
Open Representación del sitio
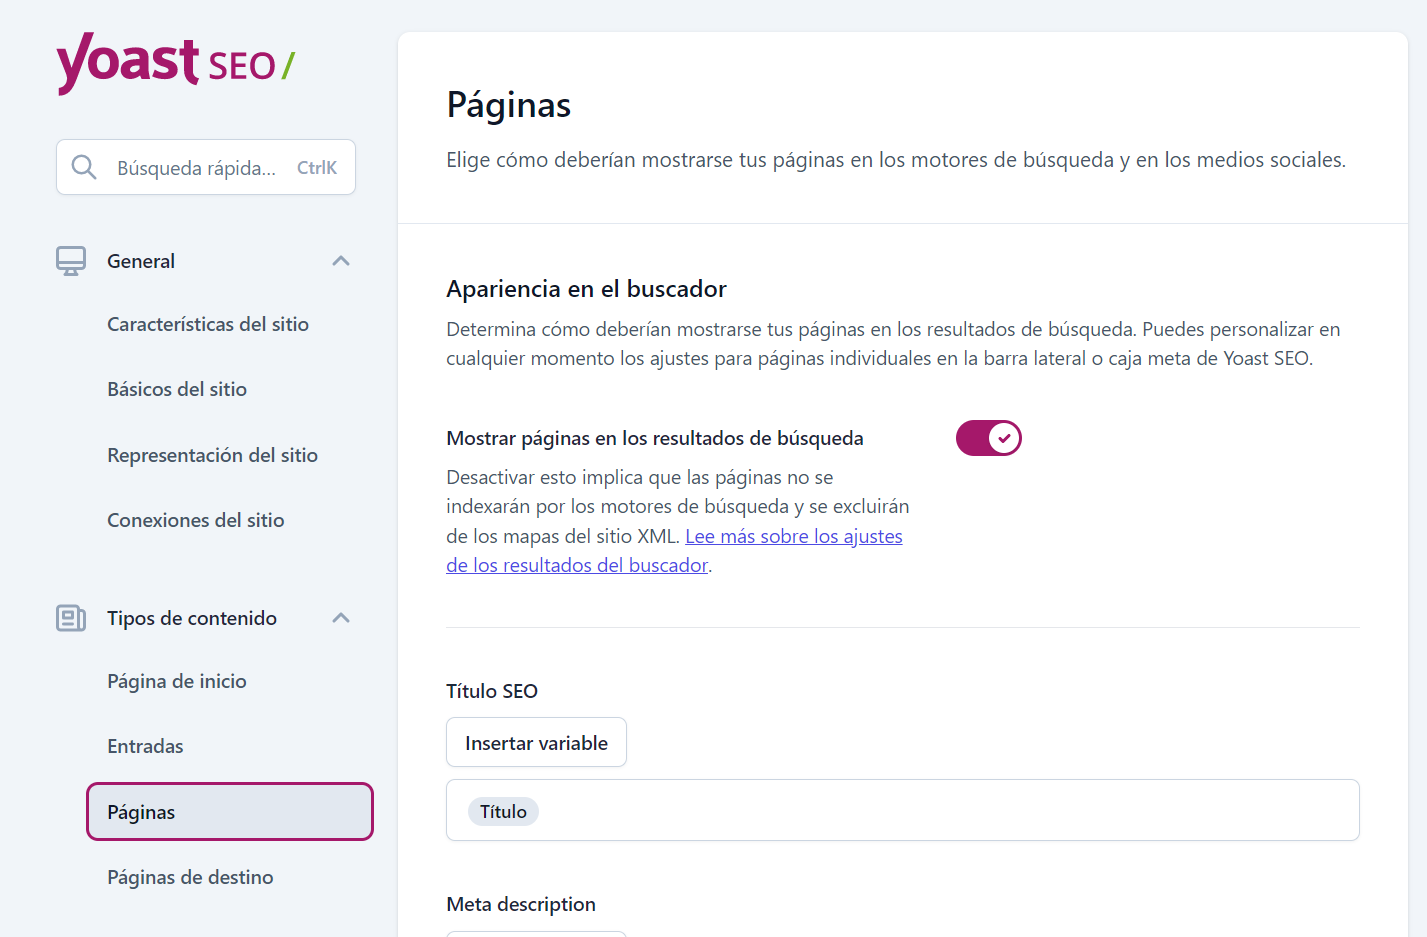coord(212,455)
